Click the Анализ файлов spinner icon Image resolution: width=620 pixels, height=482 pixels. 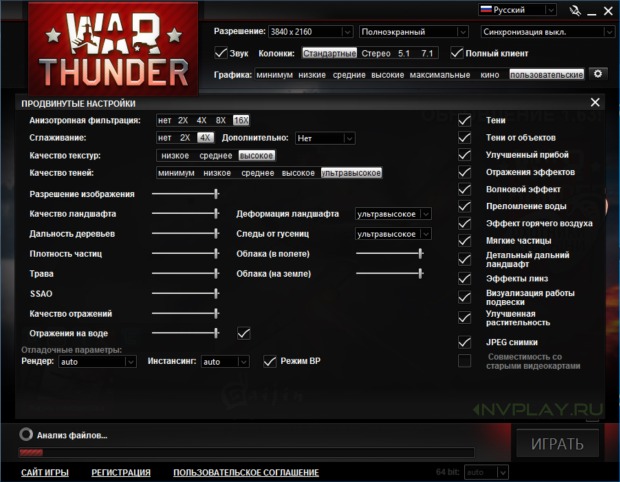point(26,434)
